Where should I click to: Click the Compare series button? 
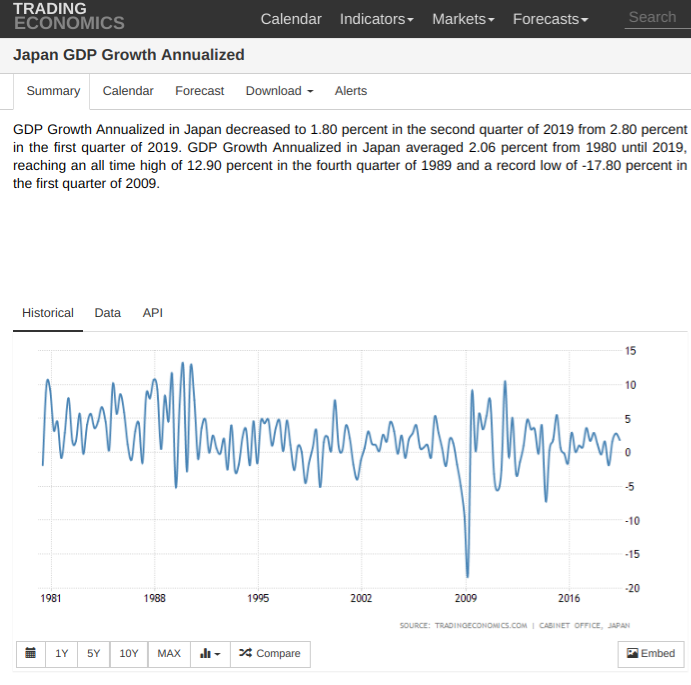(x=270, y=653)
